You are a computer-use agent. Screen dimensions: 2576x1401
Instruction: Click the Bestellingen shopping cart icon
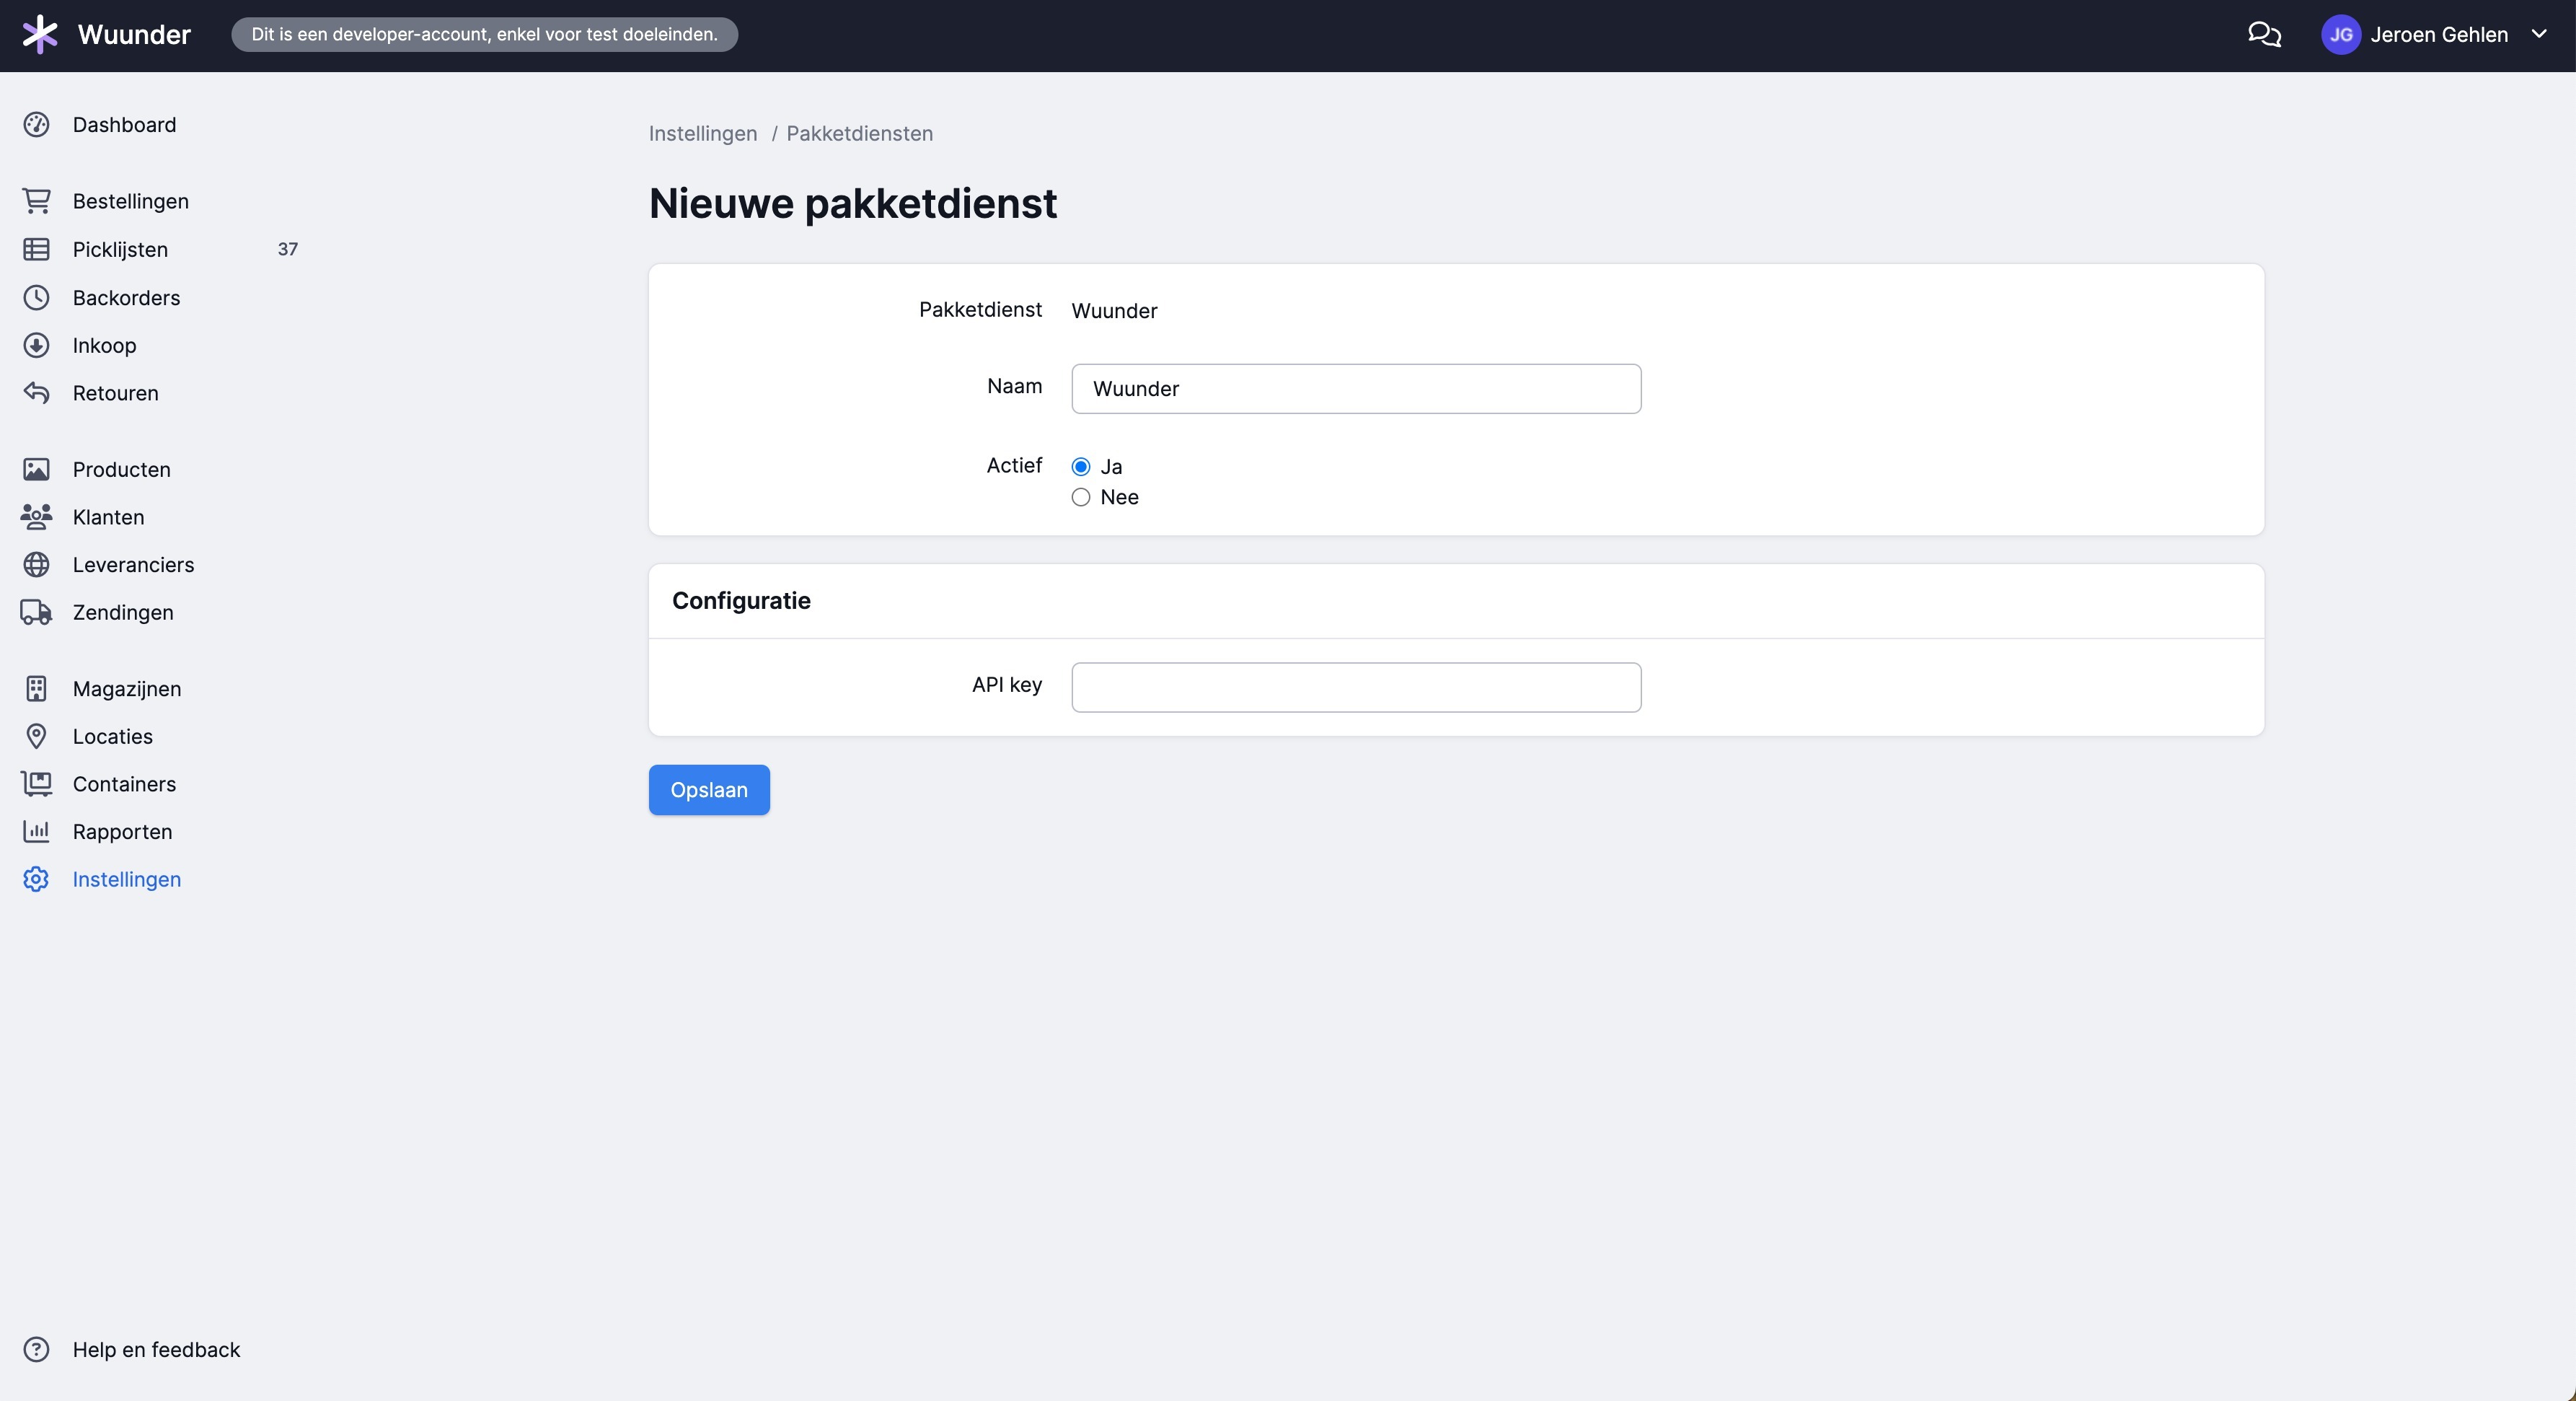pyautogui.click(x=36, y=201)
